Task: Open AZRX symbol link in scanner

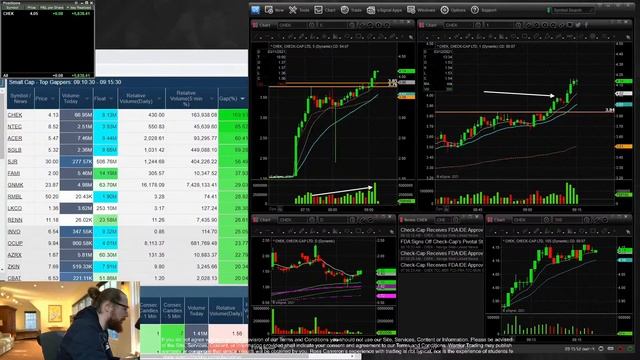Action: coord(15,255)
